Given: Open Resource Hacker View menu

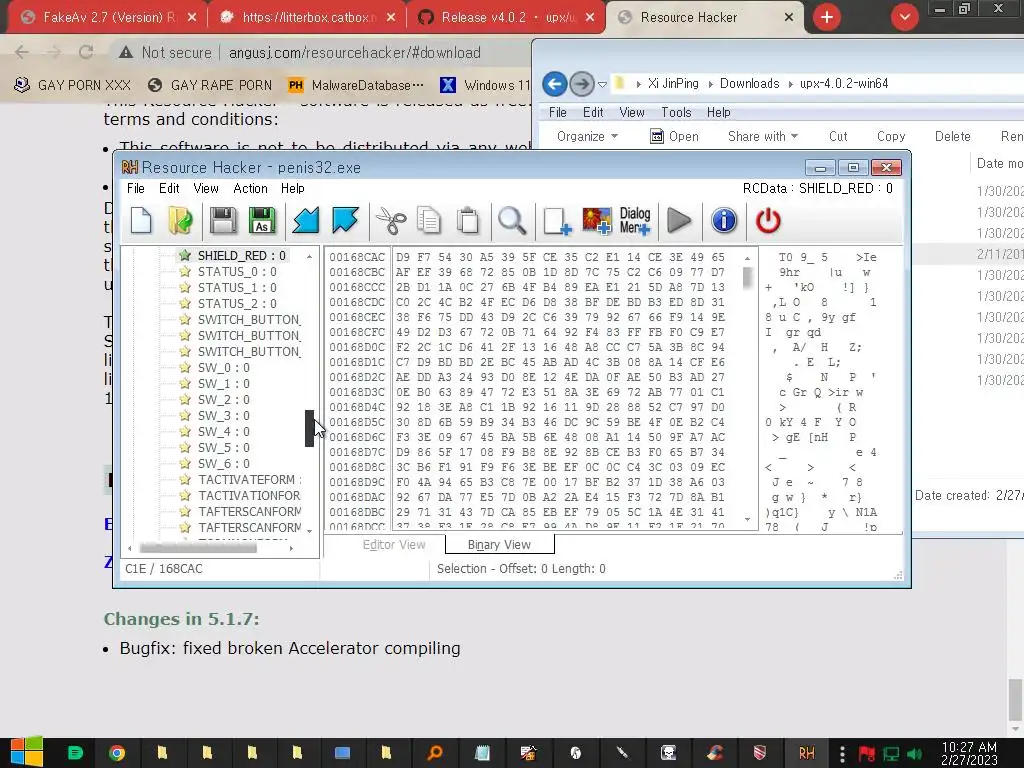Looking at the screenshot, I should click(x=206, y=188).
